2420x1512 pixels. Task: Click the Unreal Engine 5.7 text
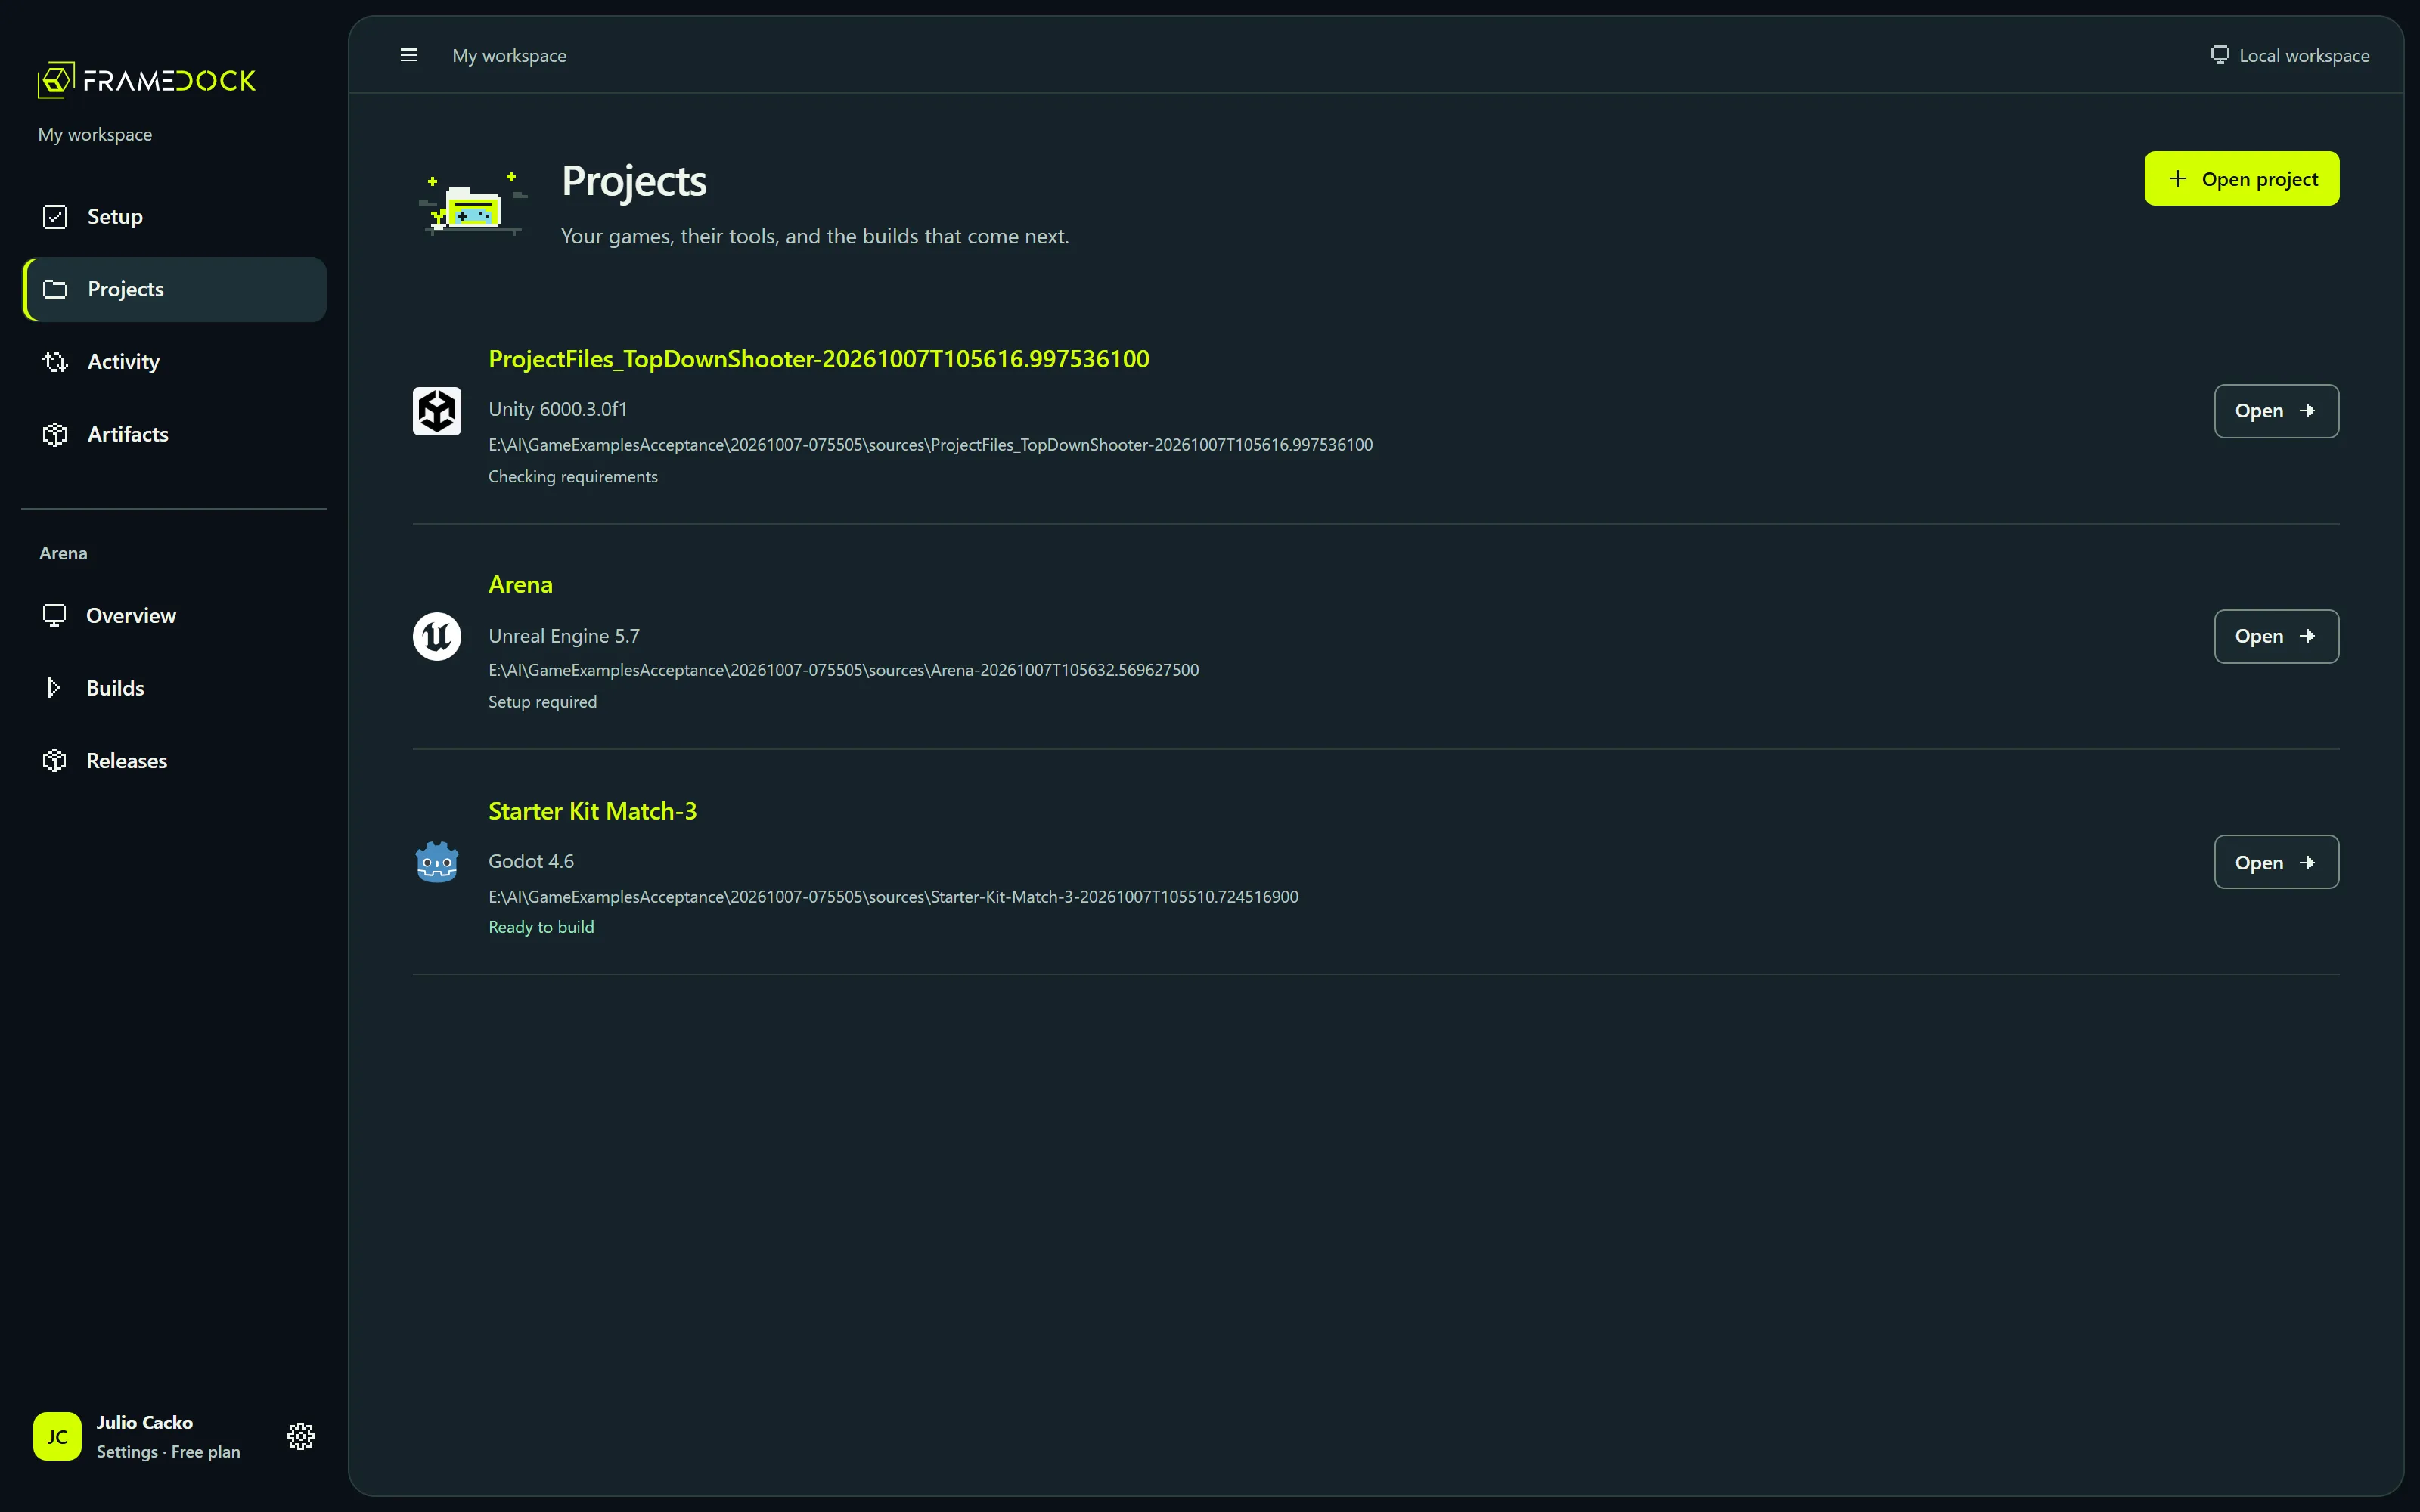click(564, 636)
